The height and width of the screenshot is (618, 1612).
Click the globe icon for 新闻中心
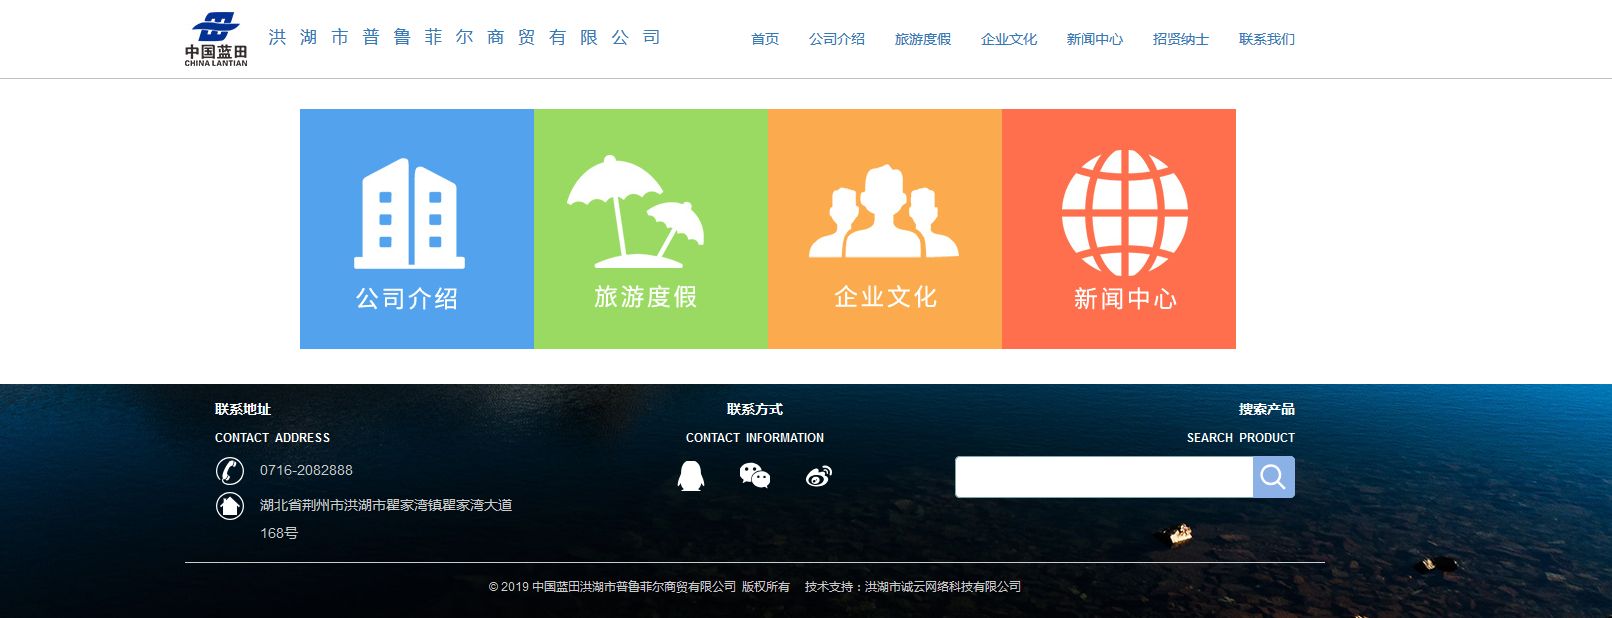coord(1124,213)
